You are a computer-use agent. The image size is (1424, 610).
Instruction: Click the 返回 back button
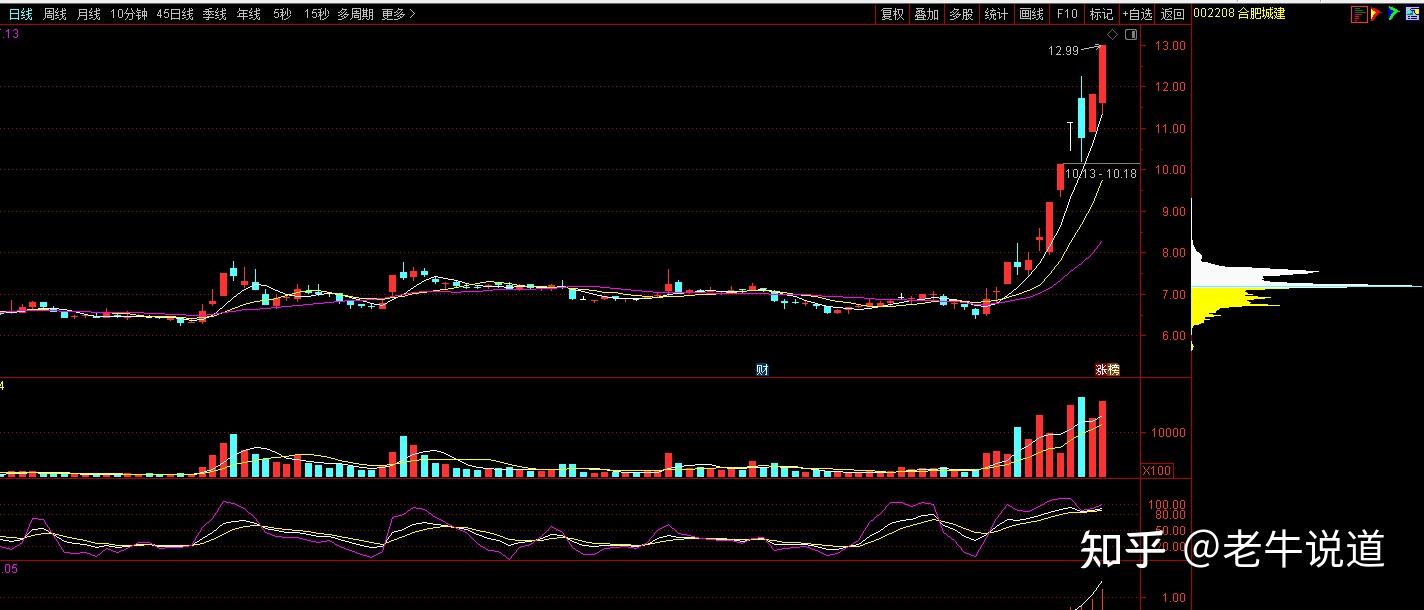[1172, 14]
